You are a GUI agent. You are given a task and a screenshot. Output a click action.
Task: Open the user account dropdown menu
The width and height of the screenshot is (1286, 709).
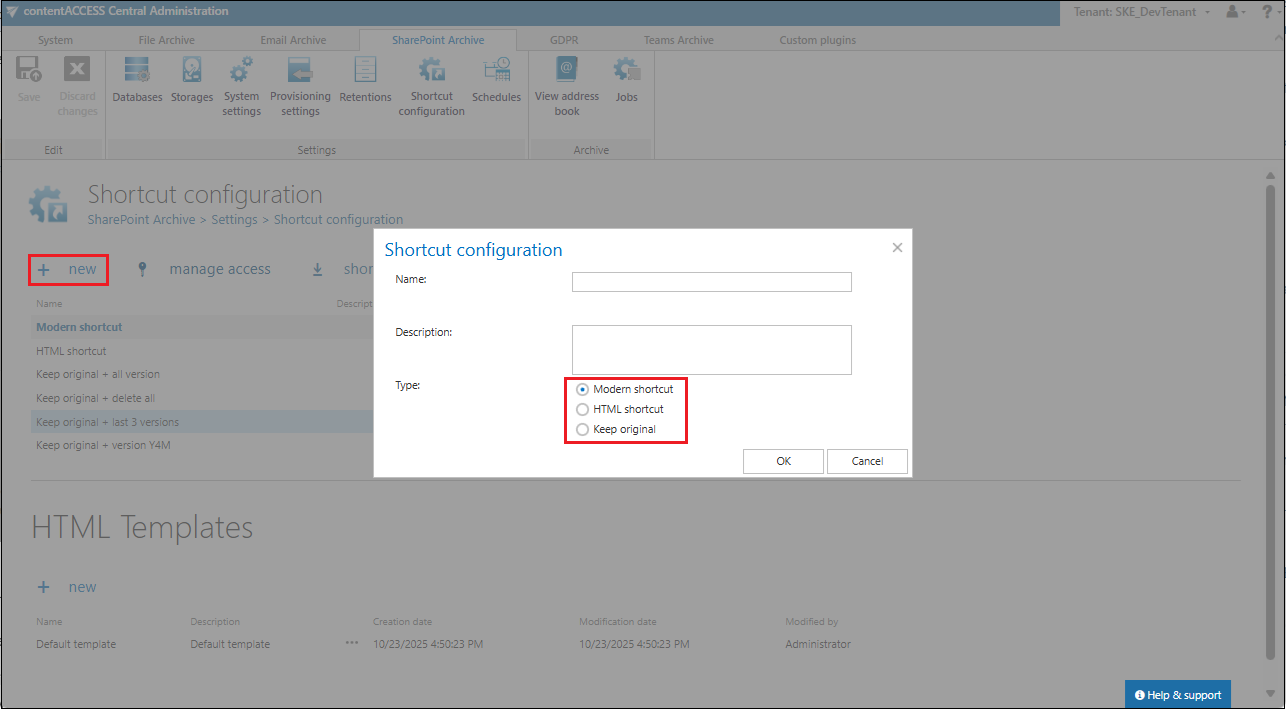1236,11
